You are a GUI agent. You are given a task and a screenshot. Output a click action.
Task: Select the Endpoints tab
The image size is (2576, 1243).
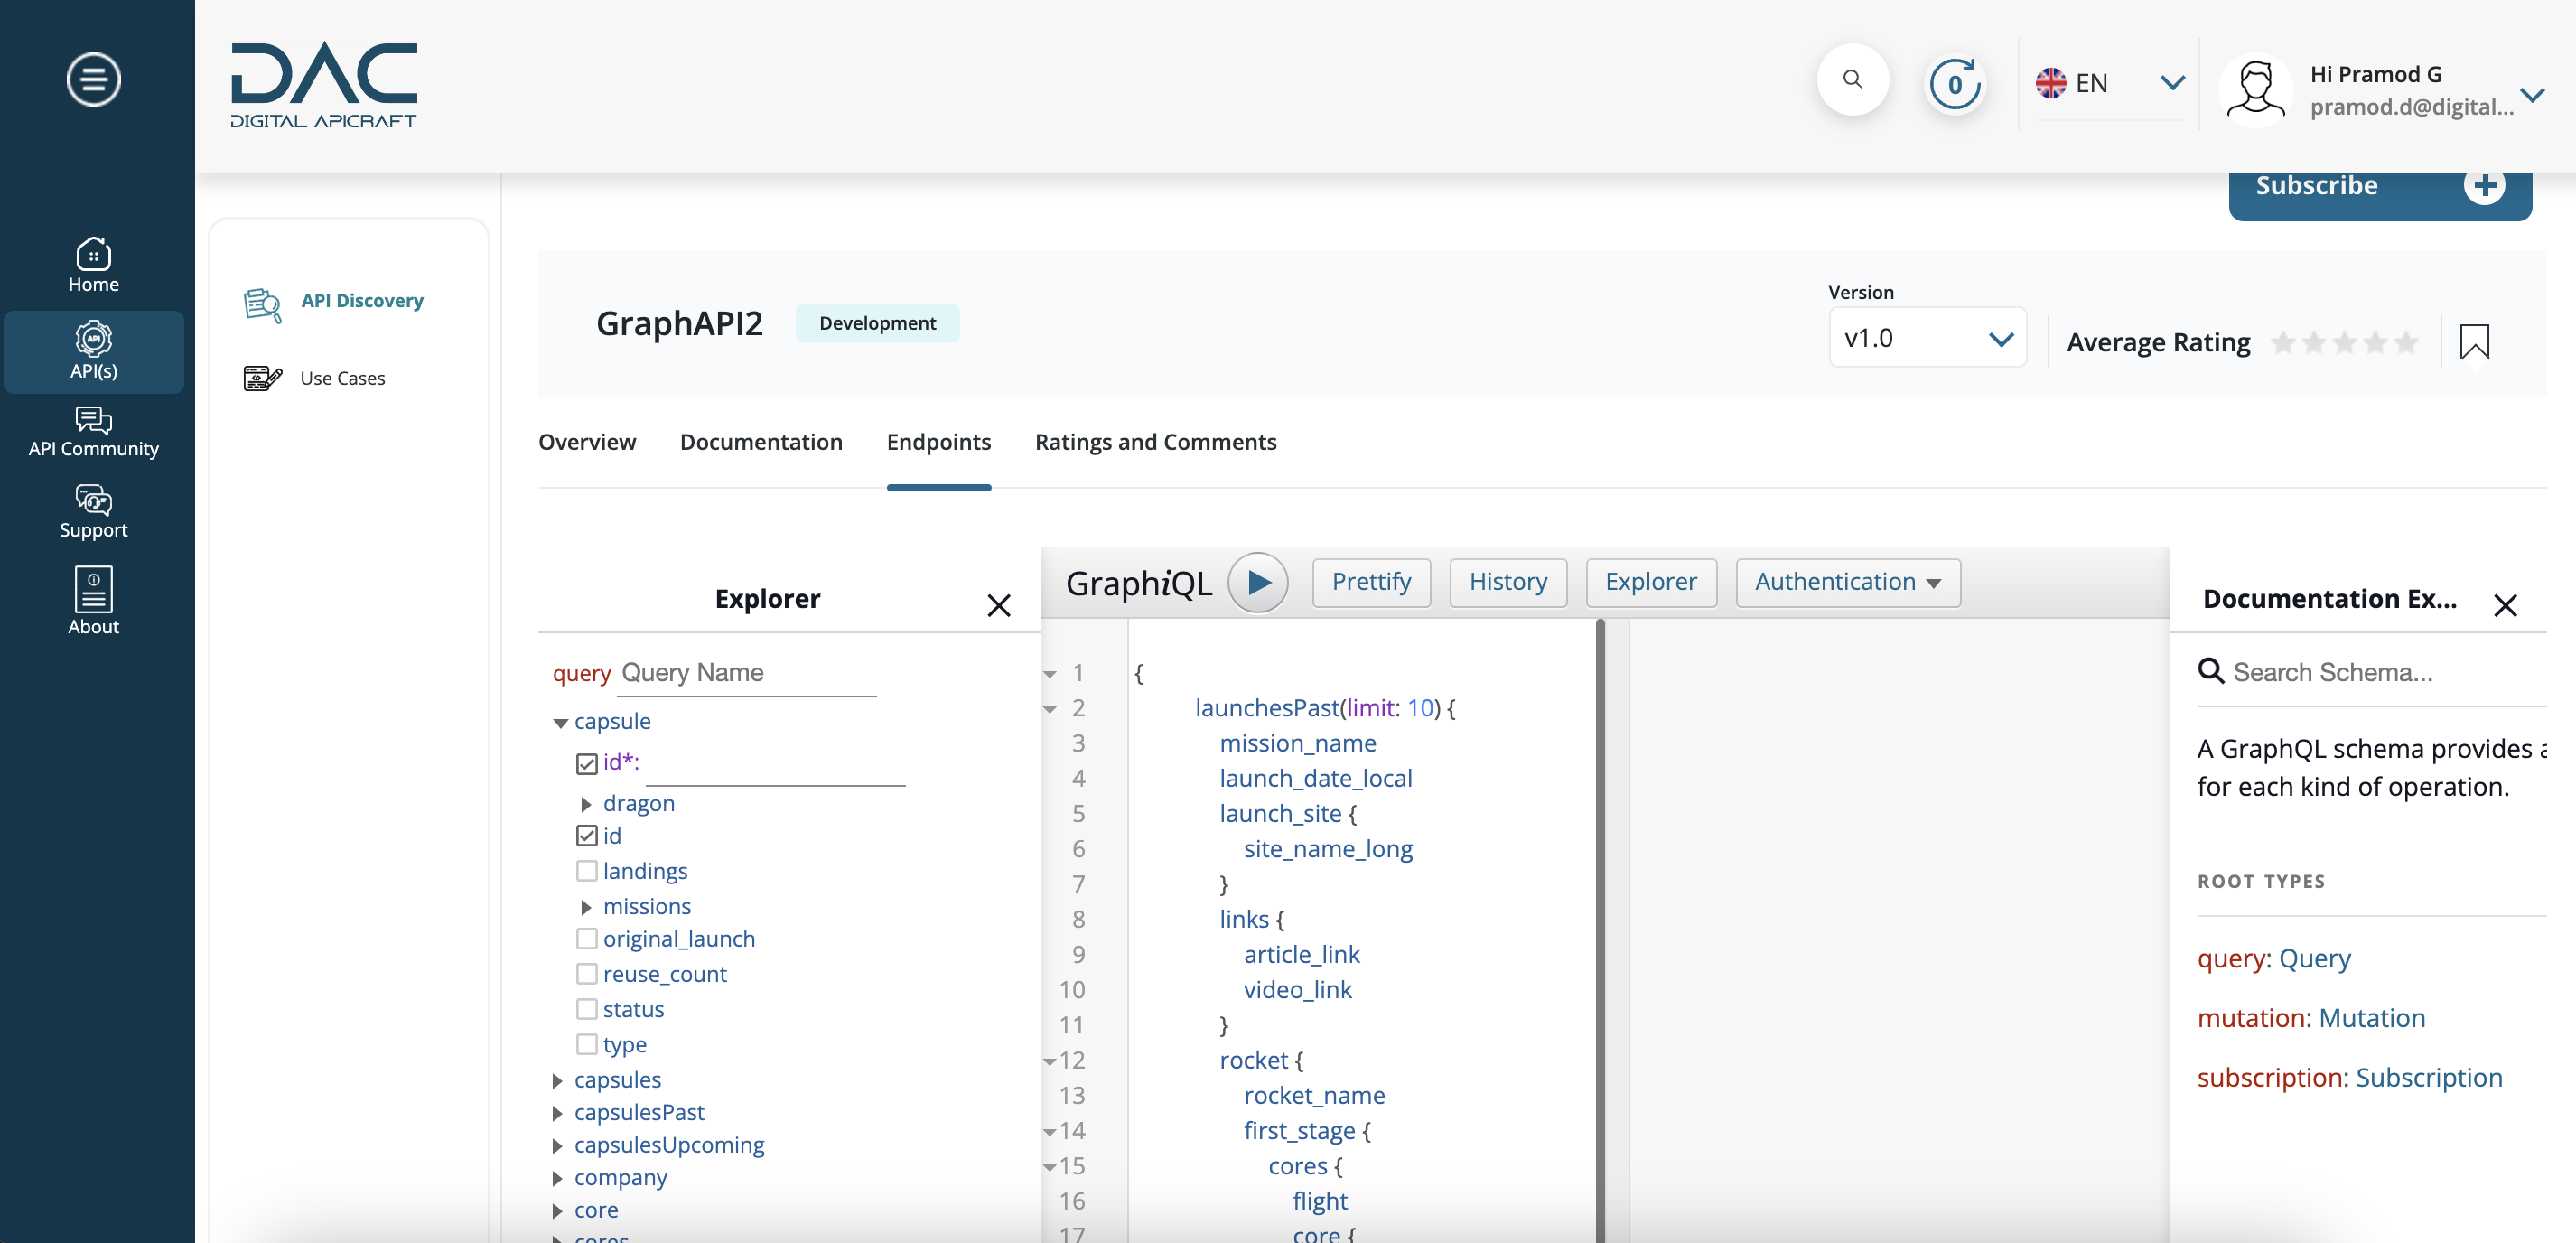pyautogui.click(x=938, y=440)
